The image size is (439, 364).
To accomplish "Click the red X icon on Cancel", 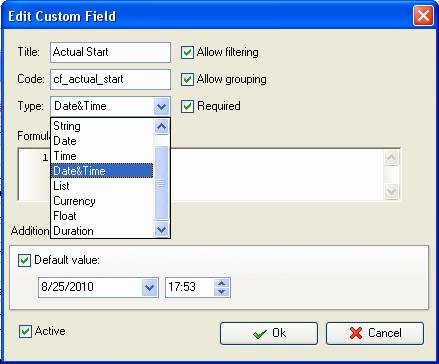I will pos(356,333).
